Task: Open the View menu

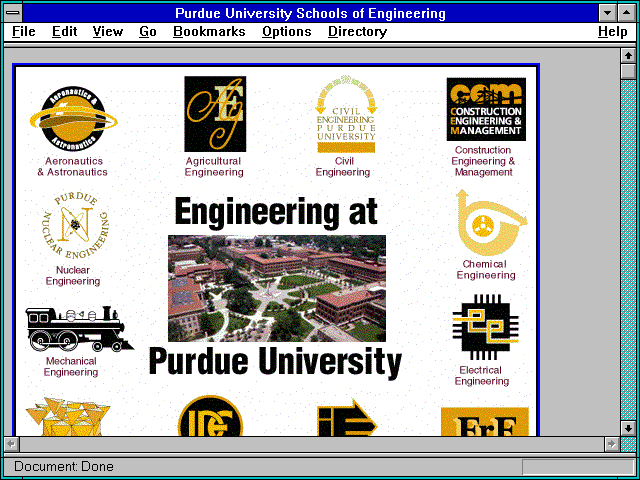Action: [107, 32]
